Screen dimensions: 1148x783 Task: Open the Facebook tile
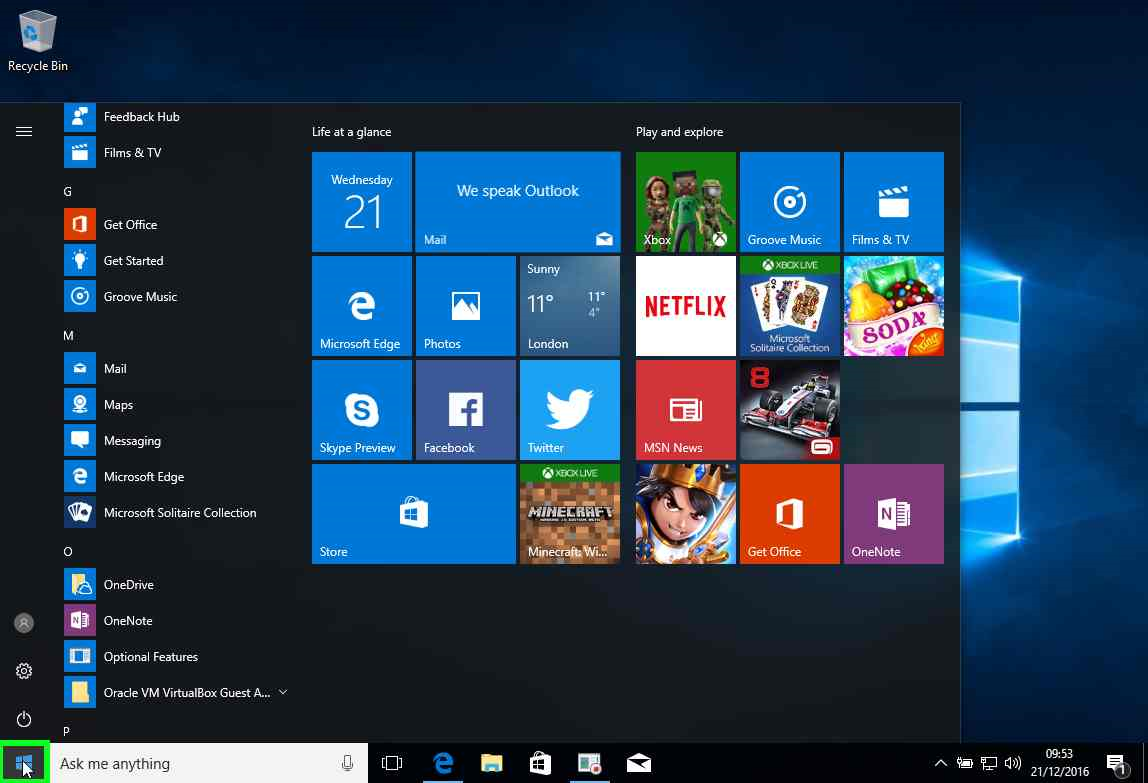[x=466, y=409]
